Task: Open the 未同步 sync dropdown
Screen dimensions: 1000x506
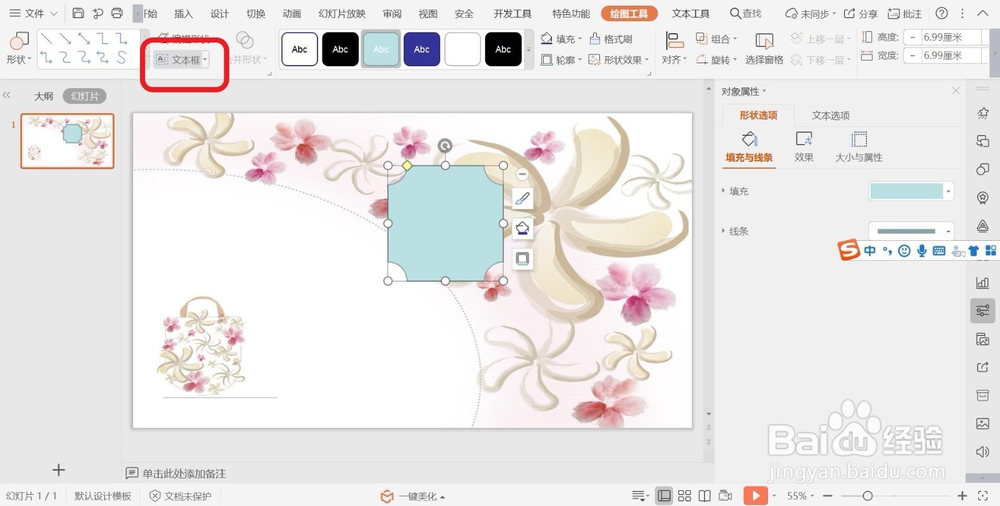Action: (811, 13)
